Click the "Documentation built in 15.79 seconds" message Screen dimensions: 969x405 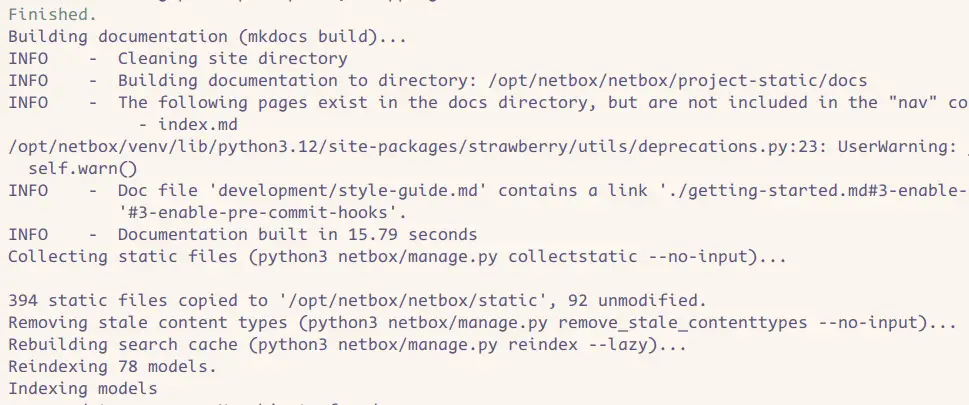click(x=297, y=235)
